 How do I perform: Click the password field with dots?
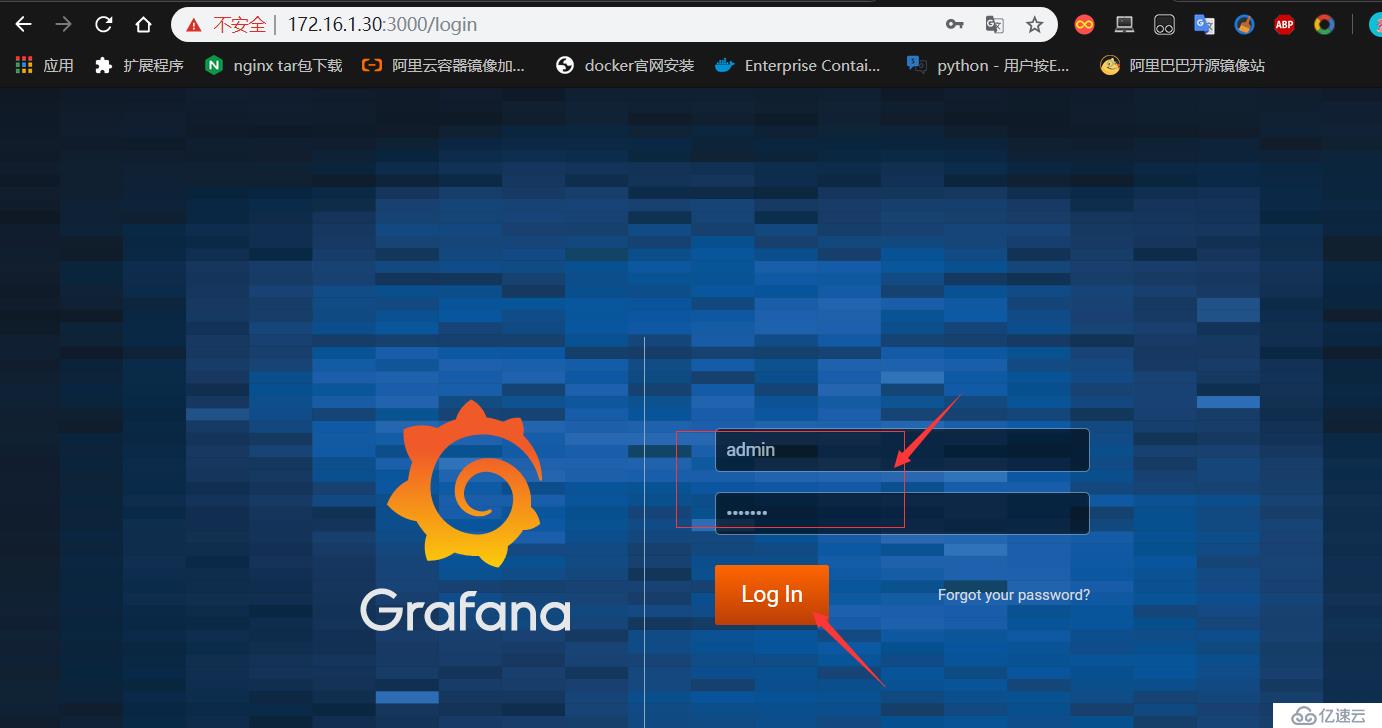[x=902, y=513]
